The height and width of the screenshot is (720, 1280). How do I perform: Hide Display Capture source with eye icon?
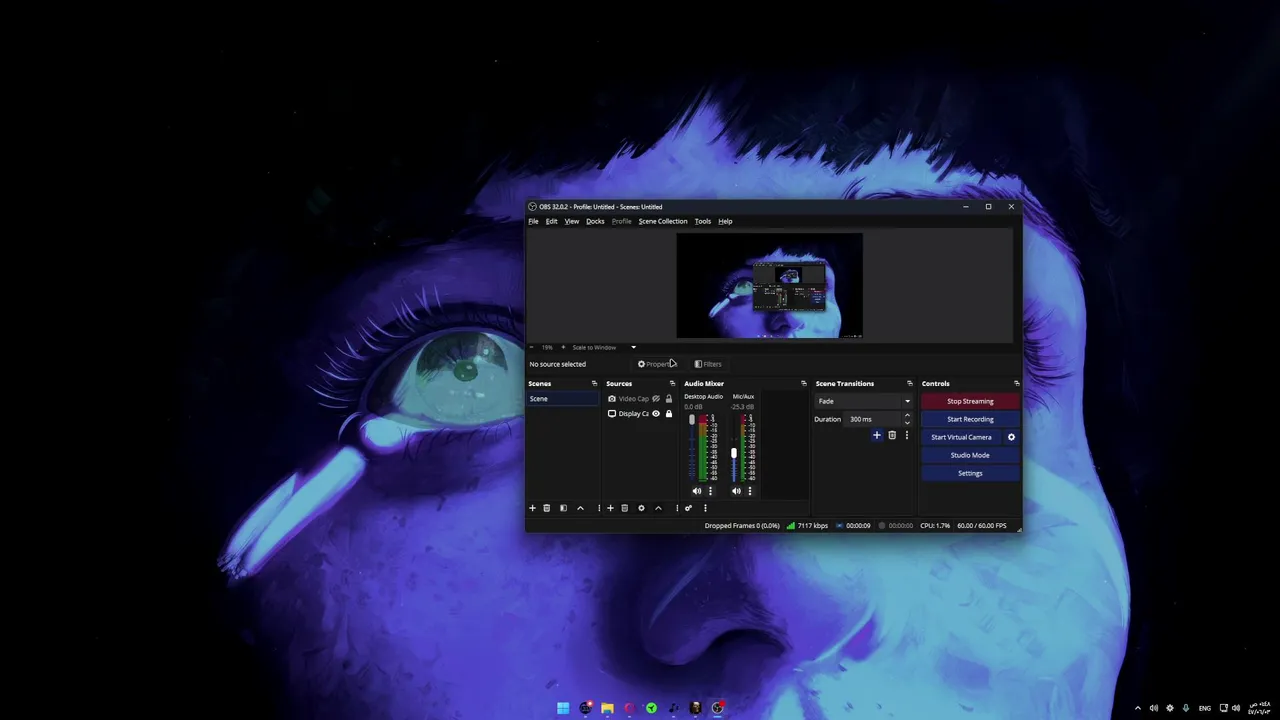tap(656, 414)
